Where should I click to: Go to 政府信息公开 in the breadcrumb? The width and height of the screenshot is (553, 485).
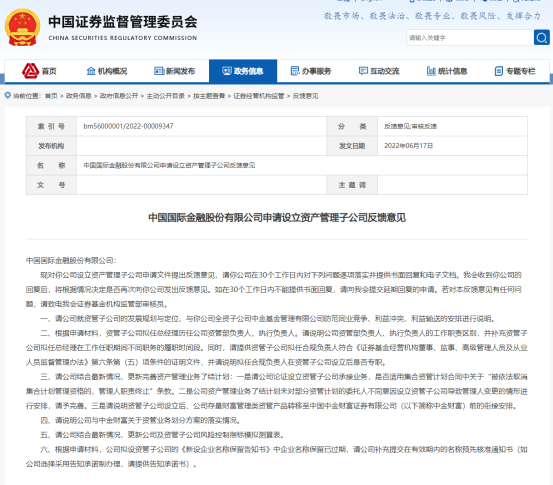pos(119,96)
